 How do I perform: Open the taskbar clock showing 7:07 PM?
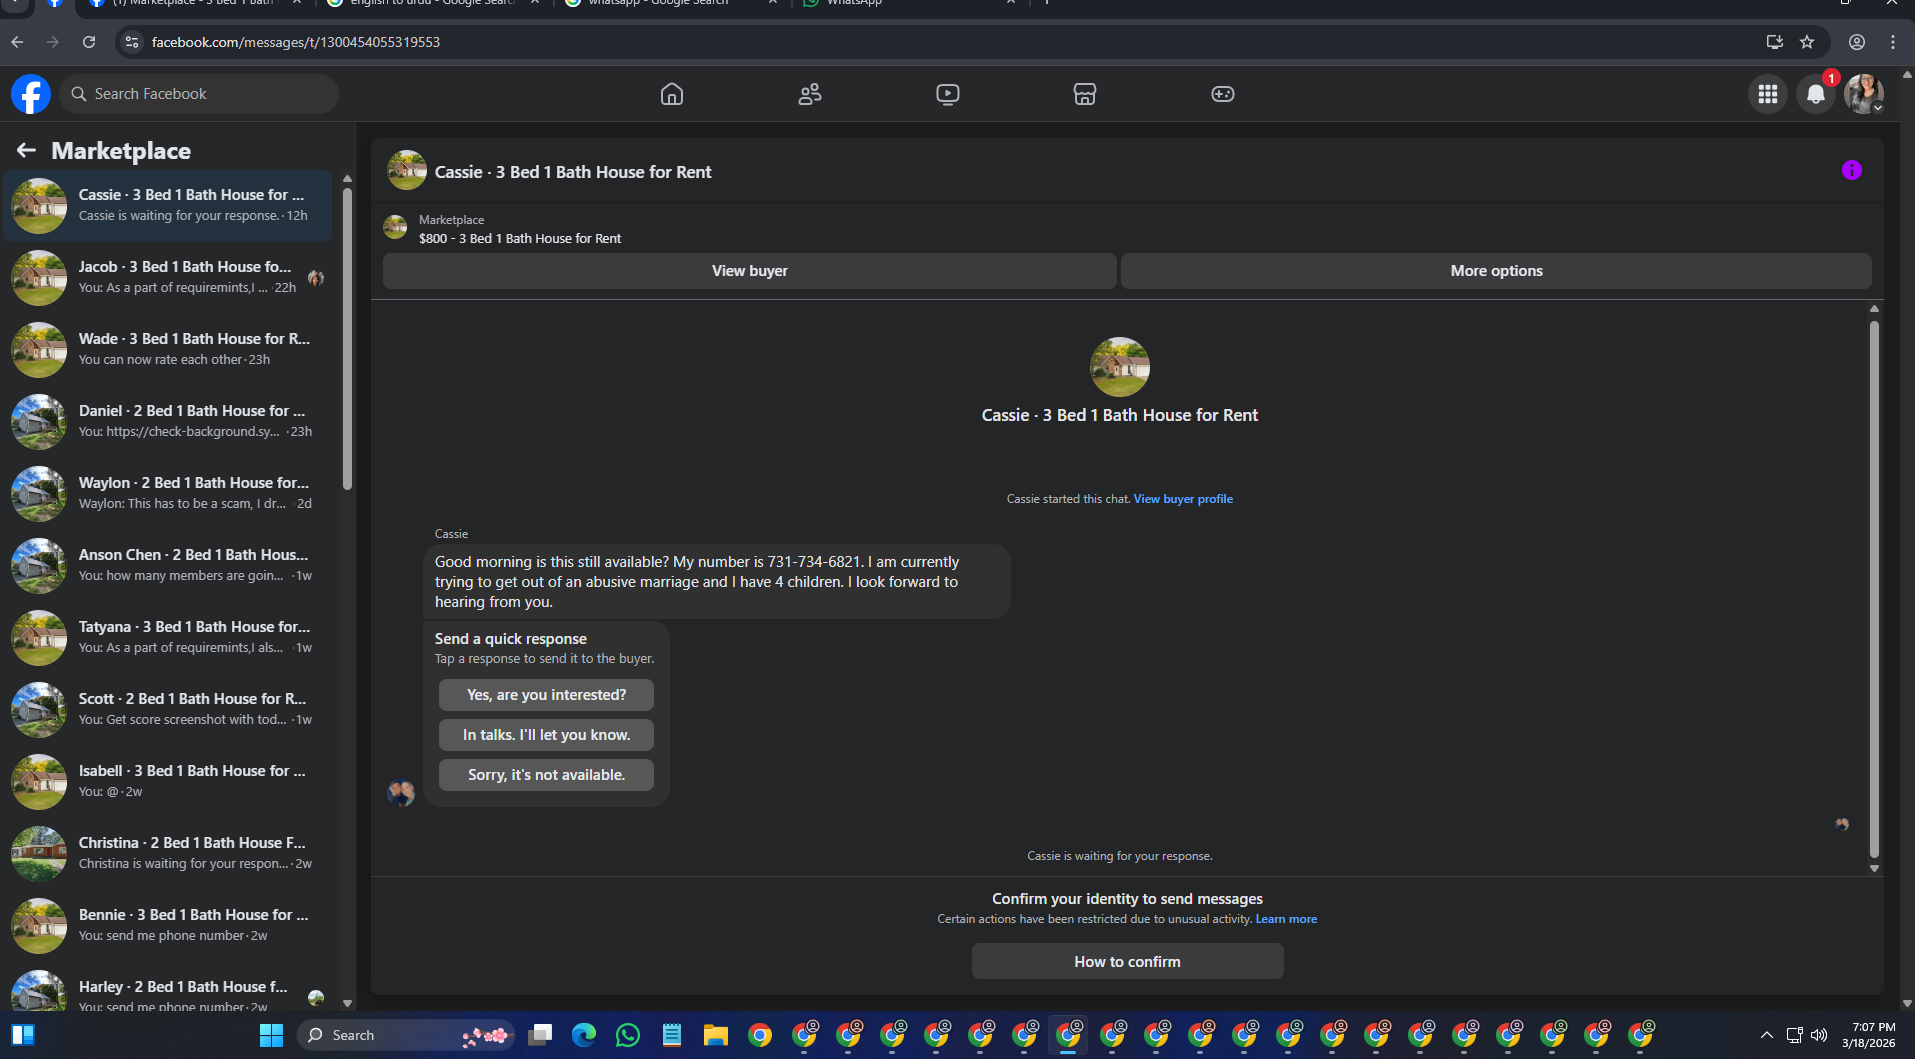pos(1869,1035)
